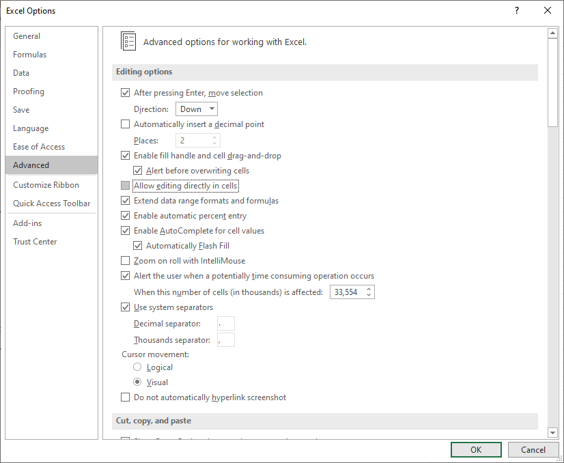Select the Logical cursor movement option
The image size is (564, 463).
[x=137, y=367]
